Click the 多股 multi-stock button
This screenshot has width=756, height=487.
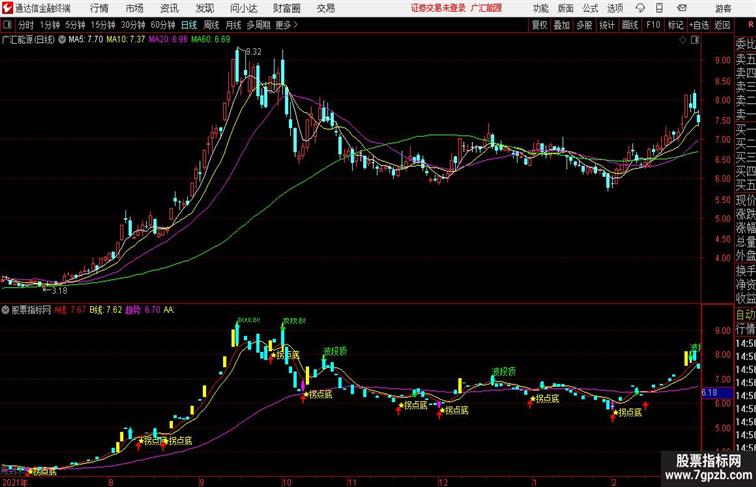point(584,25)
